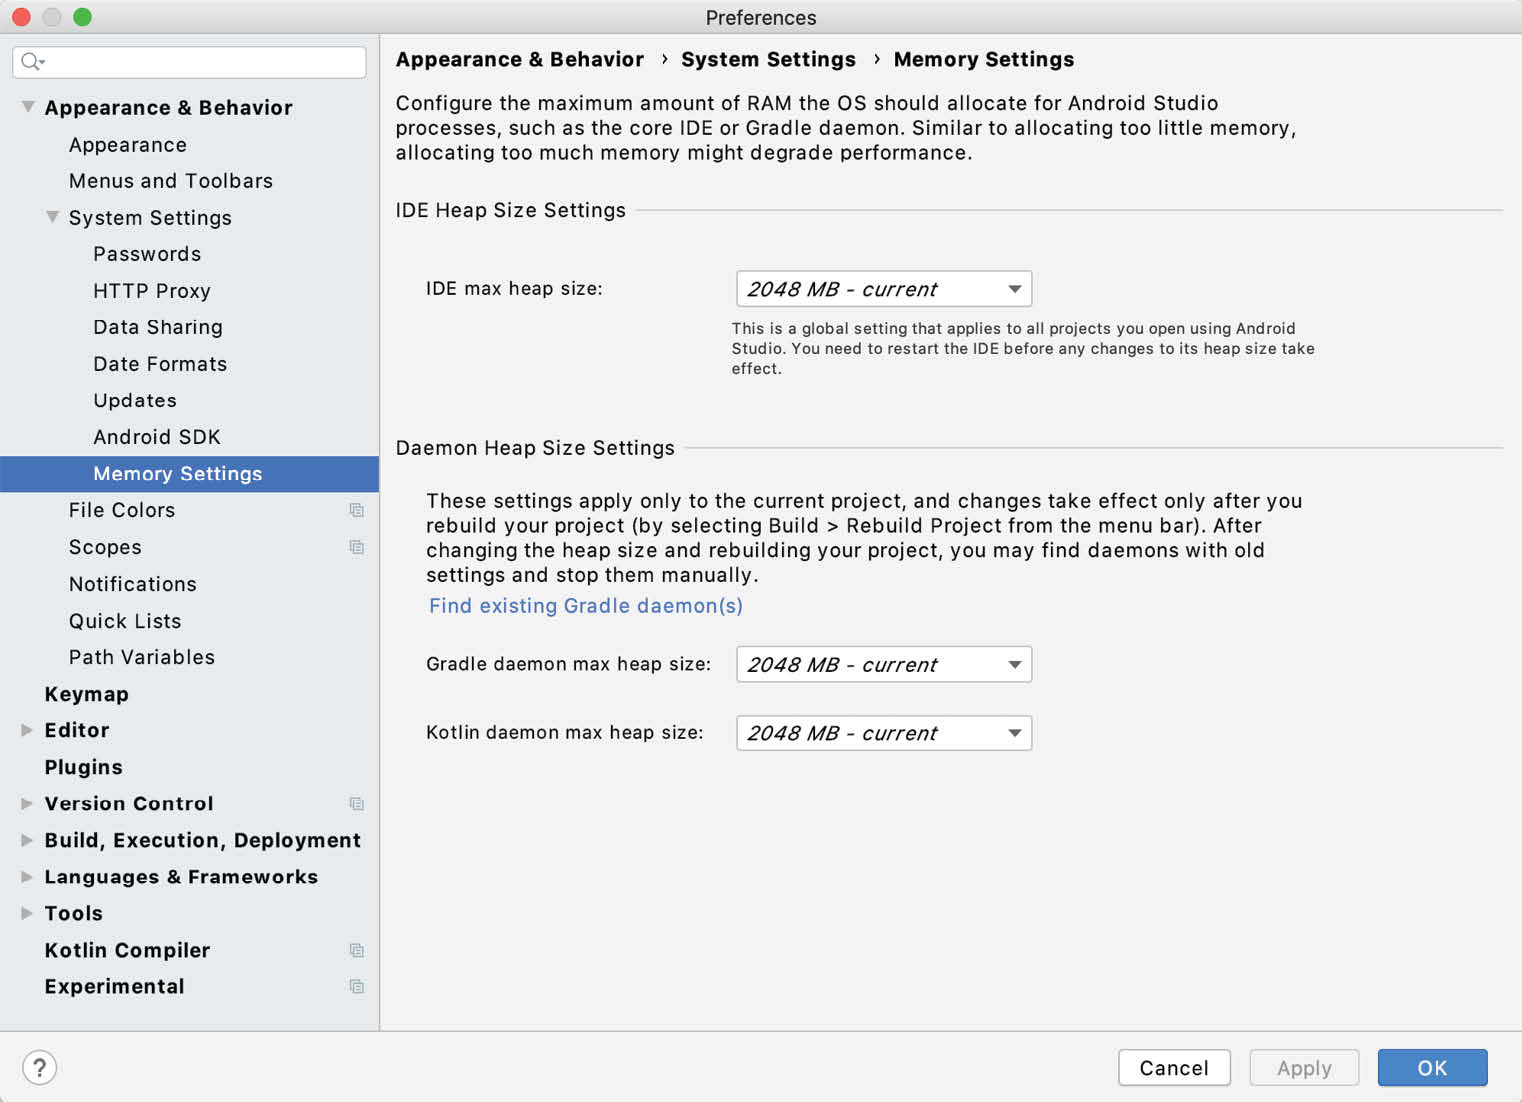This screenshot has height=1102, width=1522.
Task: Click project-level icon beside Experimental
Action: (356, 987)
